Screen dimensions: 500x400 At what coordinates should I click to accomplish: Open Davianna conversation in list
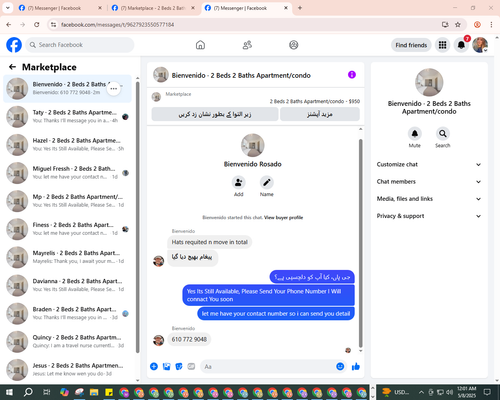(x=68, y=285)
